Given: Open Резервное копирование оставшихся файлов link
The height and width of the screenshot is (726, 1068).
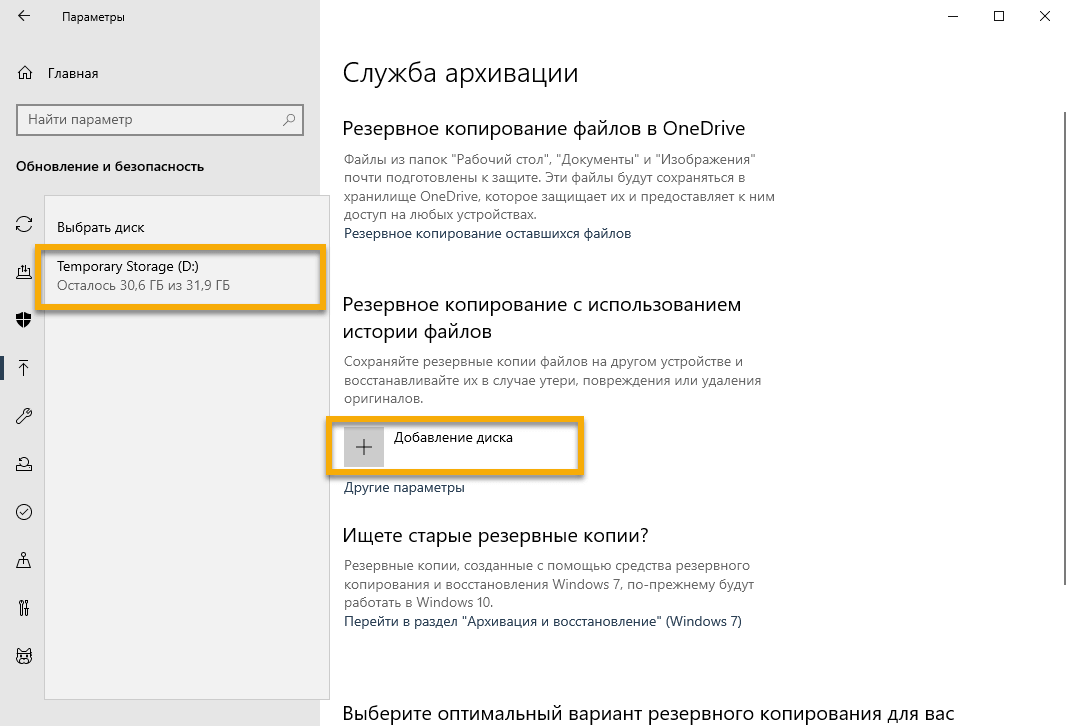Looking at the screenshot, I should pos(487,234).
